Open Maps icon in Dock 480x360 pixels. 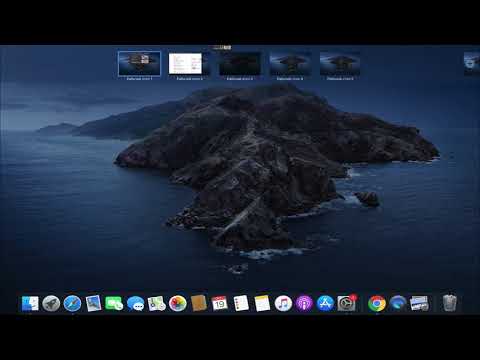pyautogui.click(x=156, y=303)
